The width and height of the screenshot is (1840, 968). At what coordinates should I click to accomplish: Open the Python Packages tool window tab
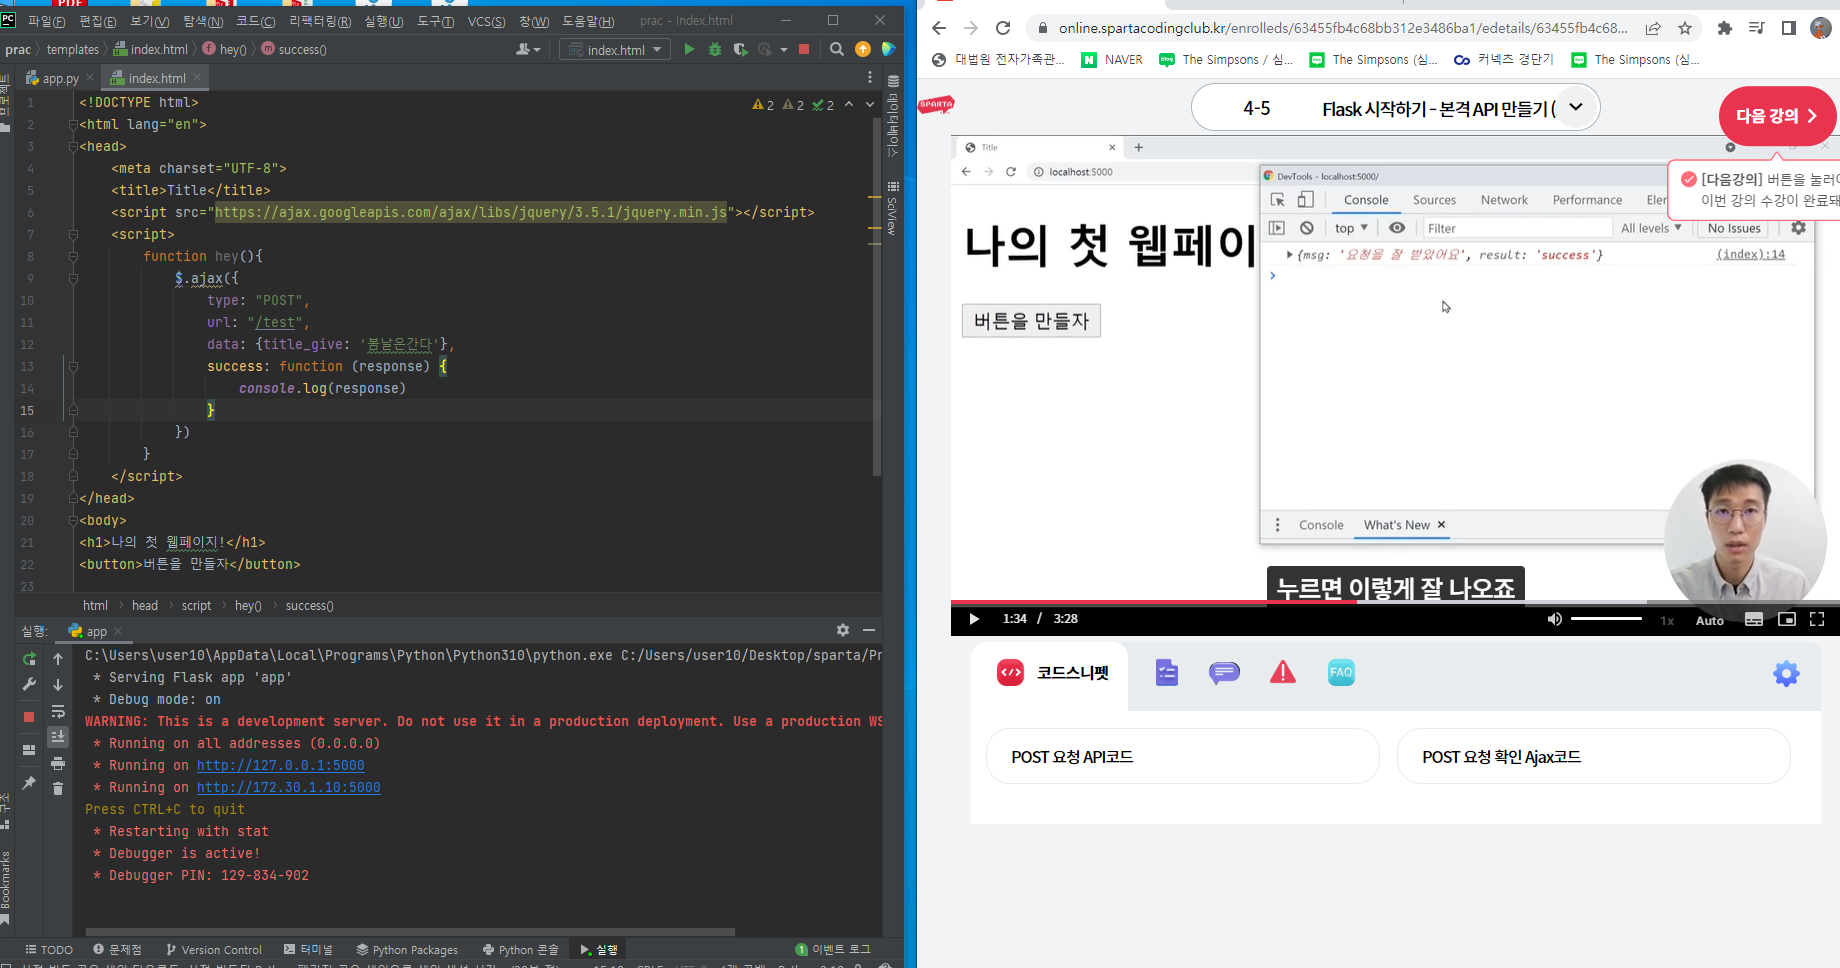(407, 949)
